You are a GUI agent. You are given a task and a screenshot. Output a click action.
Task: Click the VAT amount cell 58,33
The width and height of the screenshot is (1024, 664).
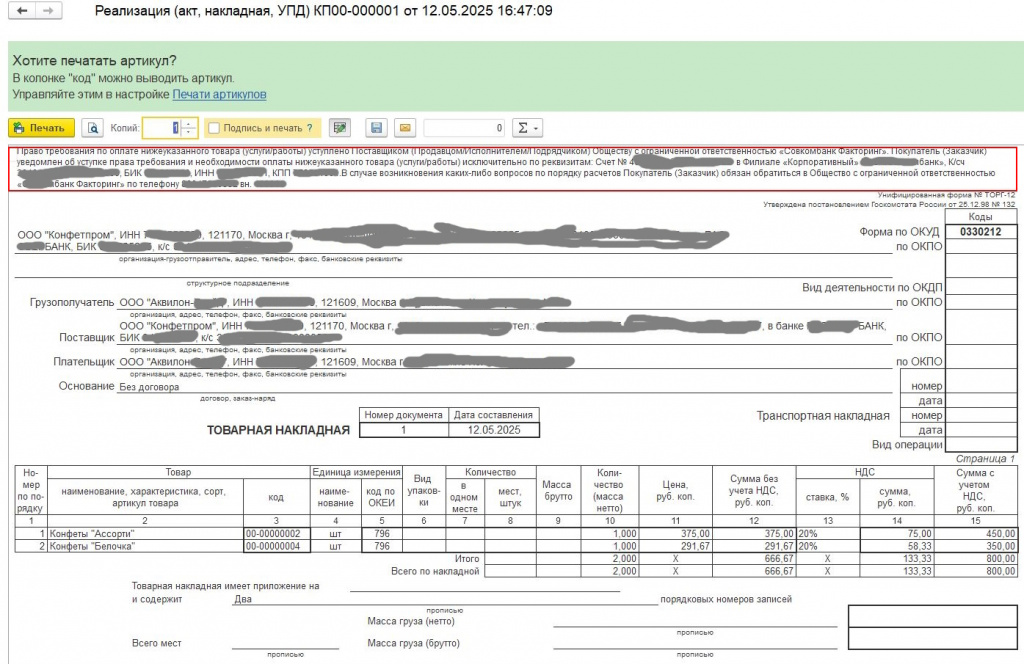pos(897,546)
